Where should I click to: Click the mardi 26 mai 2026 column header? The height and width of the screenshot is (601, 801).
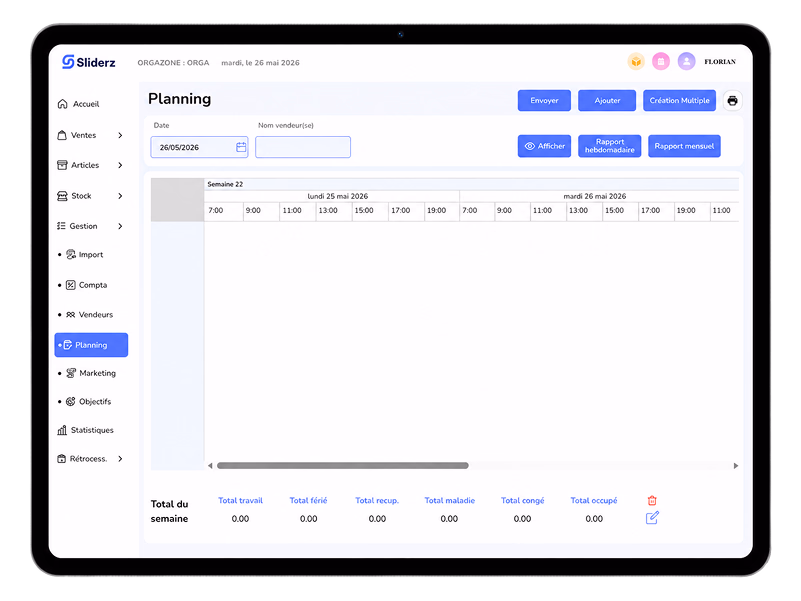(x=595, y=196)
